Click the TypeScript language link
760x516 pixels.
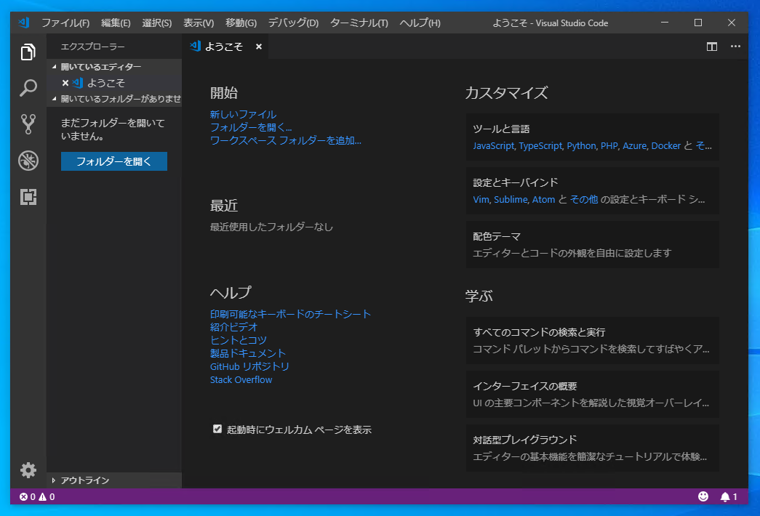tap(540, 146)
